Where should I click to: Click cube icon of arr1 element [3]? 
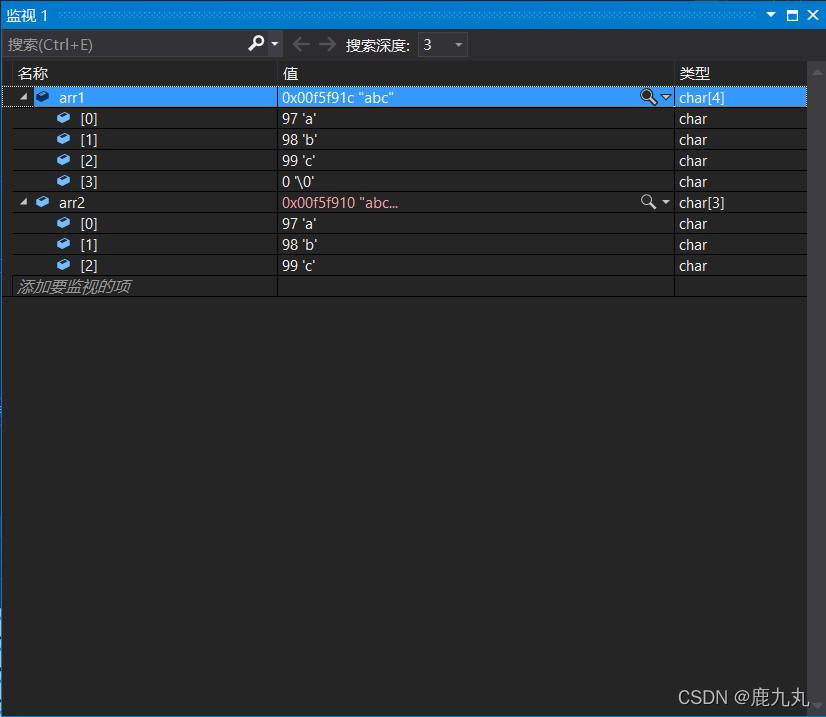pos(64,181)
